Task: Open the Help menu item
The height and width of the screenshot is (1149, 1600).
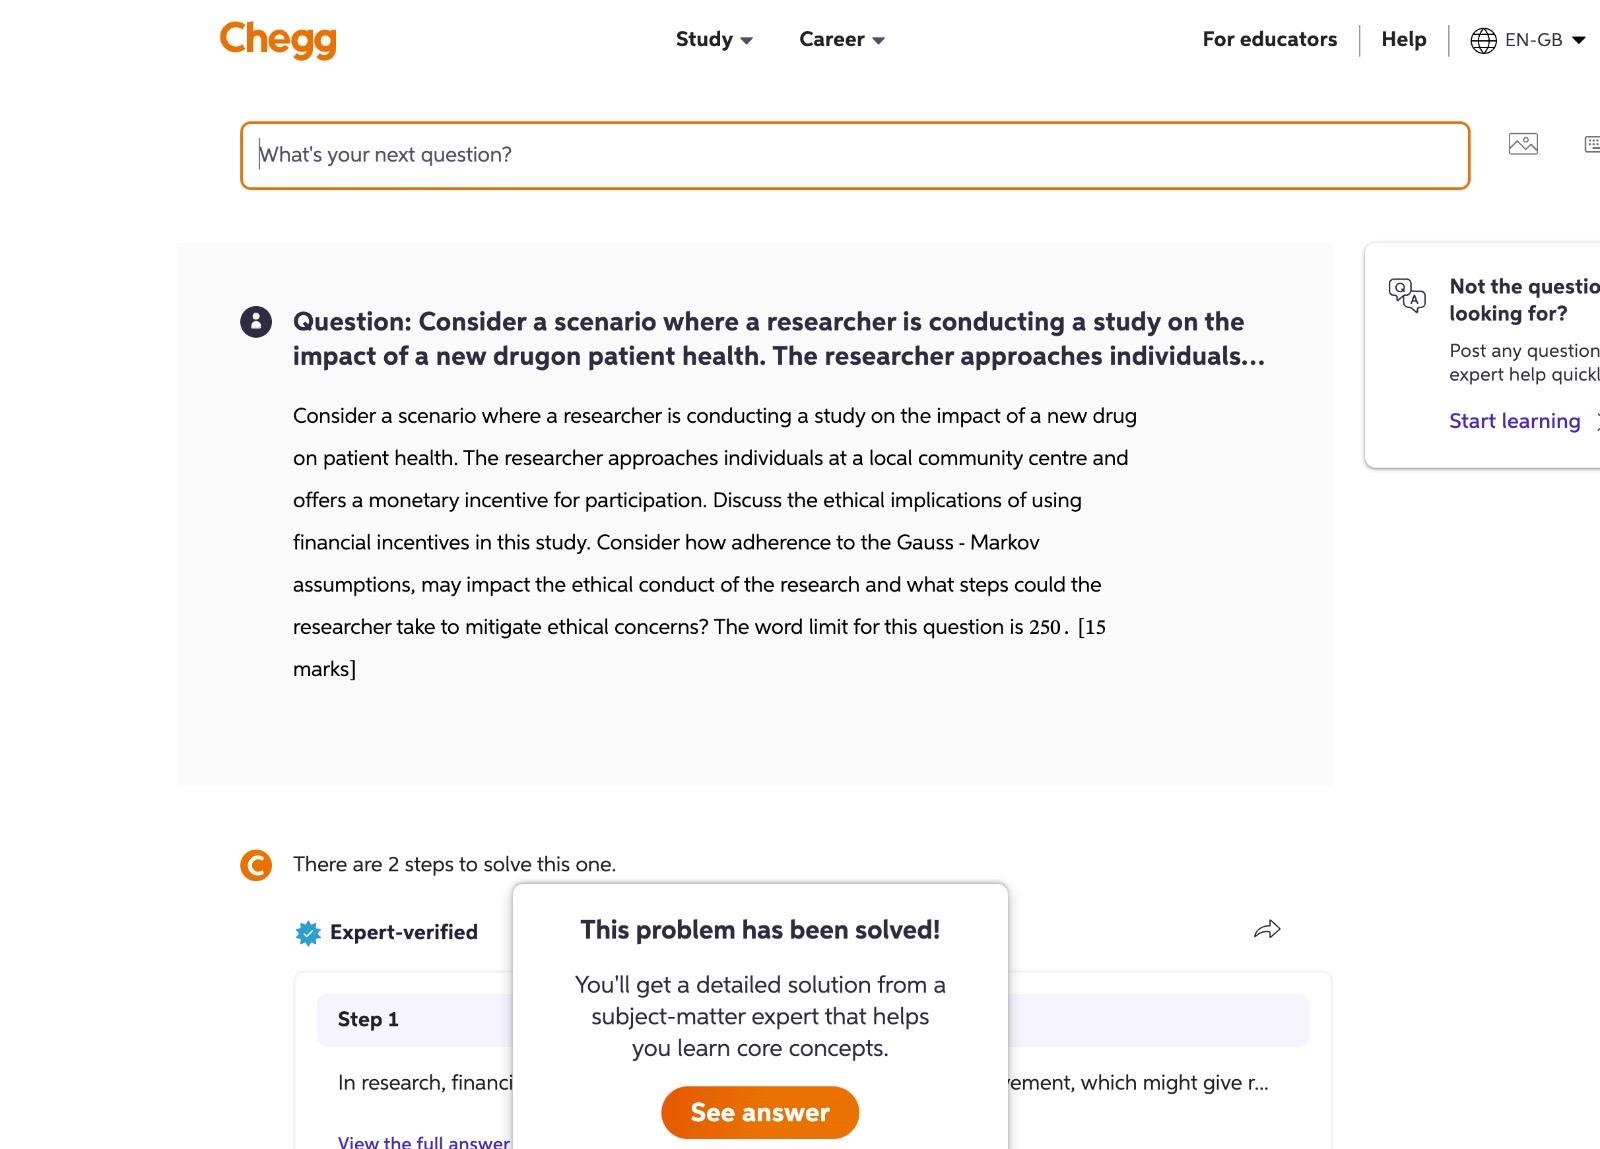Action: pyautogui.click(x=1403, y=39)
